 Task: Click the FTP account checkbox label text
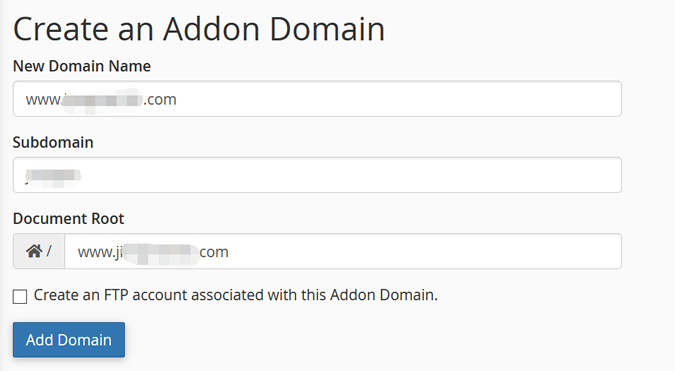(235, 295)
